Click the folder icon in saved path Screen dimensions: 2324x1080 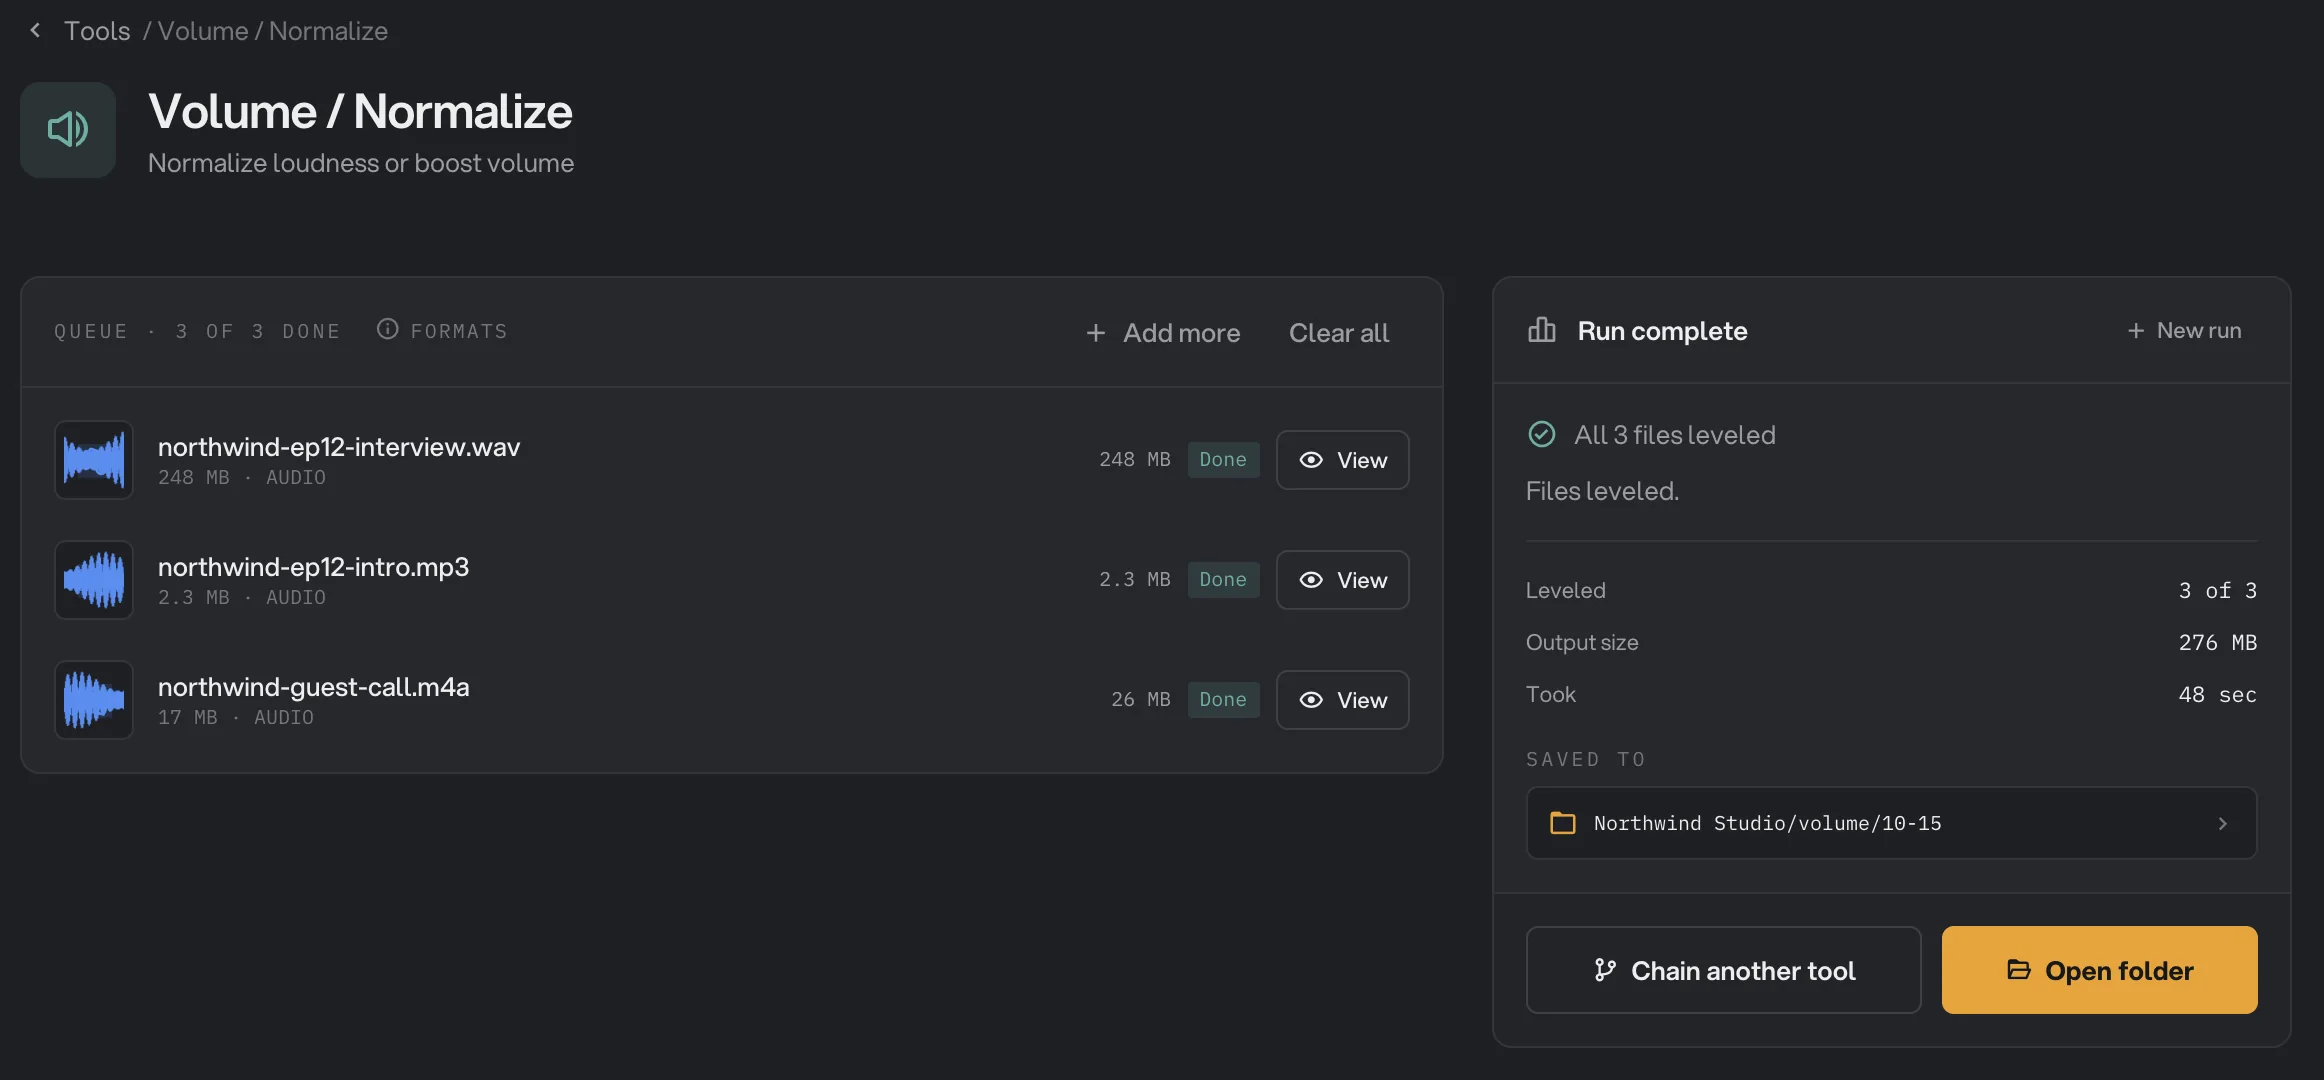[x=1562, y=823]
